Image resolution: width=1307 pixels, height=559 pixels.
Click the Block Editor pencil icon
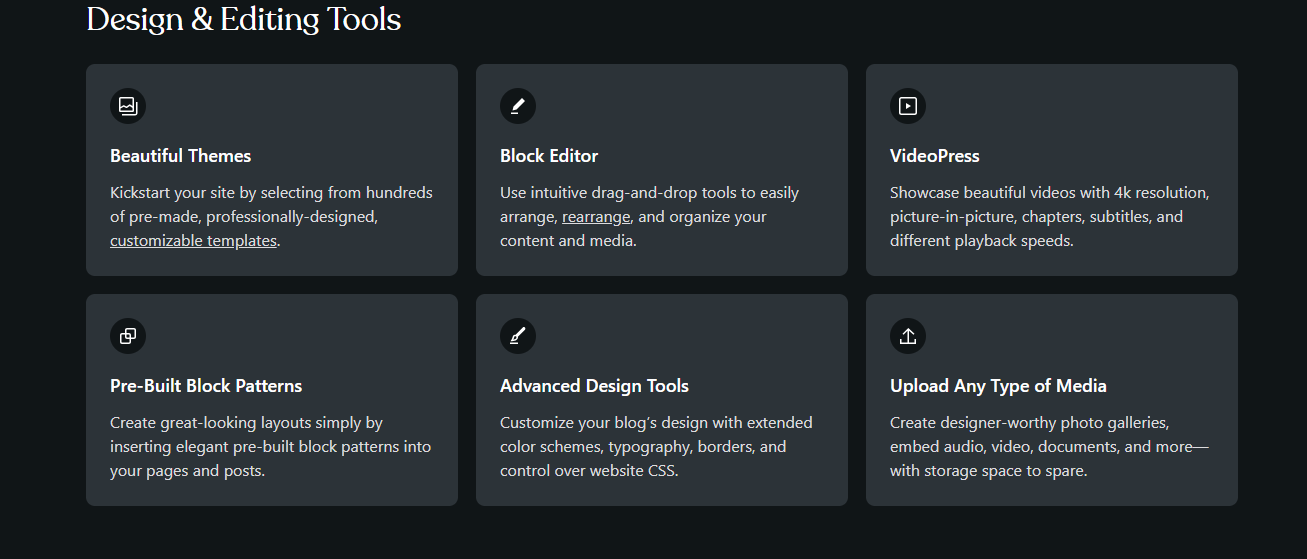point(518,106)
